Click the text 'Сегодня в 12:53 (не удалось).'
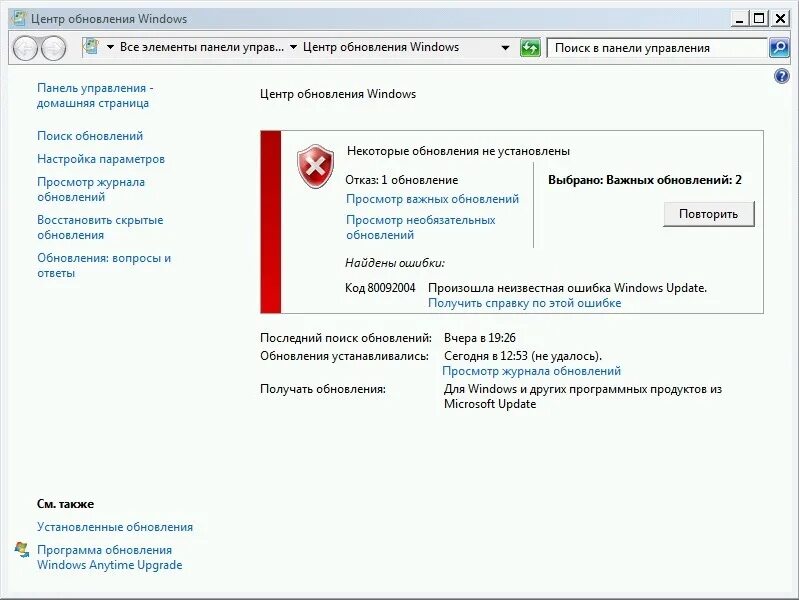Screen dimensions: 799x600 523,356
